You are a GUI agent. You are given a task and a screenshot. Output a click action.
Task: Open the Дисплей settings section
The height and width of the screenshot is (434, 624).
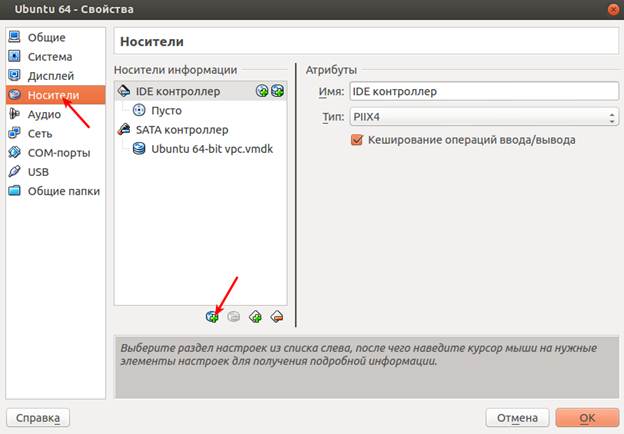tap(55, 76)
